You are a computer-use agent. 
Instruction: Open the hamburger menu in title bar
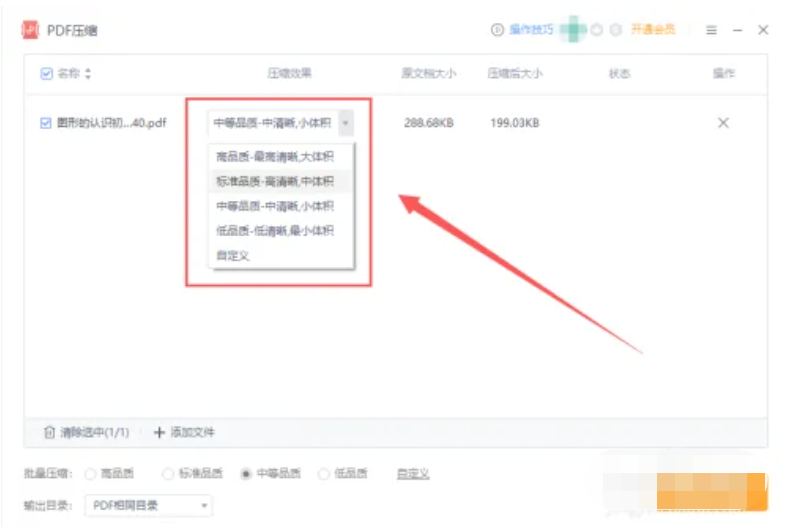(x=711, y=30)
